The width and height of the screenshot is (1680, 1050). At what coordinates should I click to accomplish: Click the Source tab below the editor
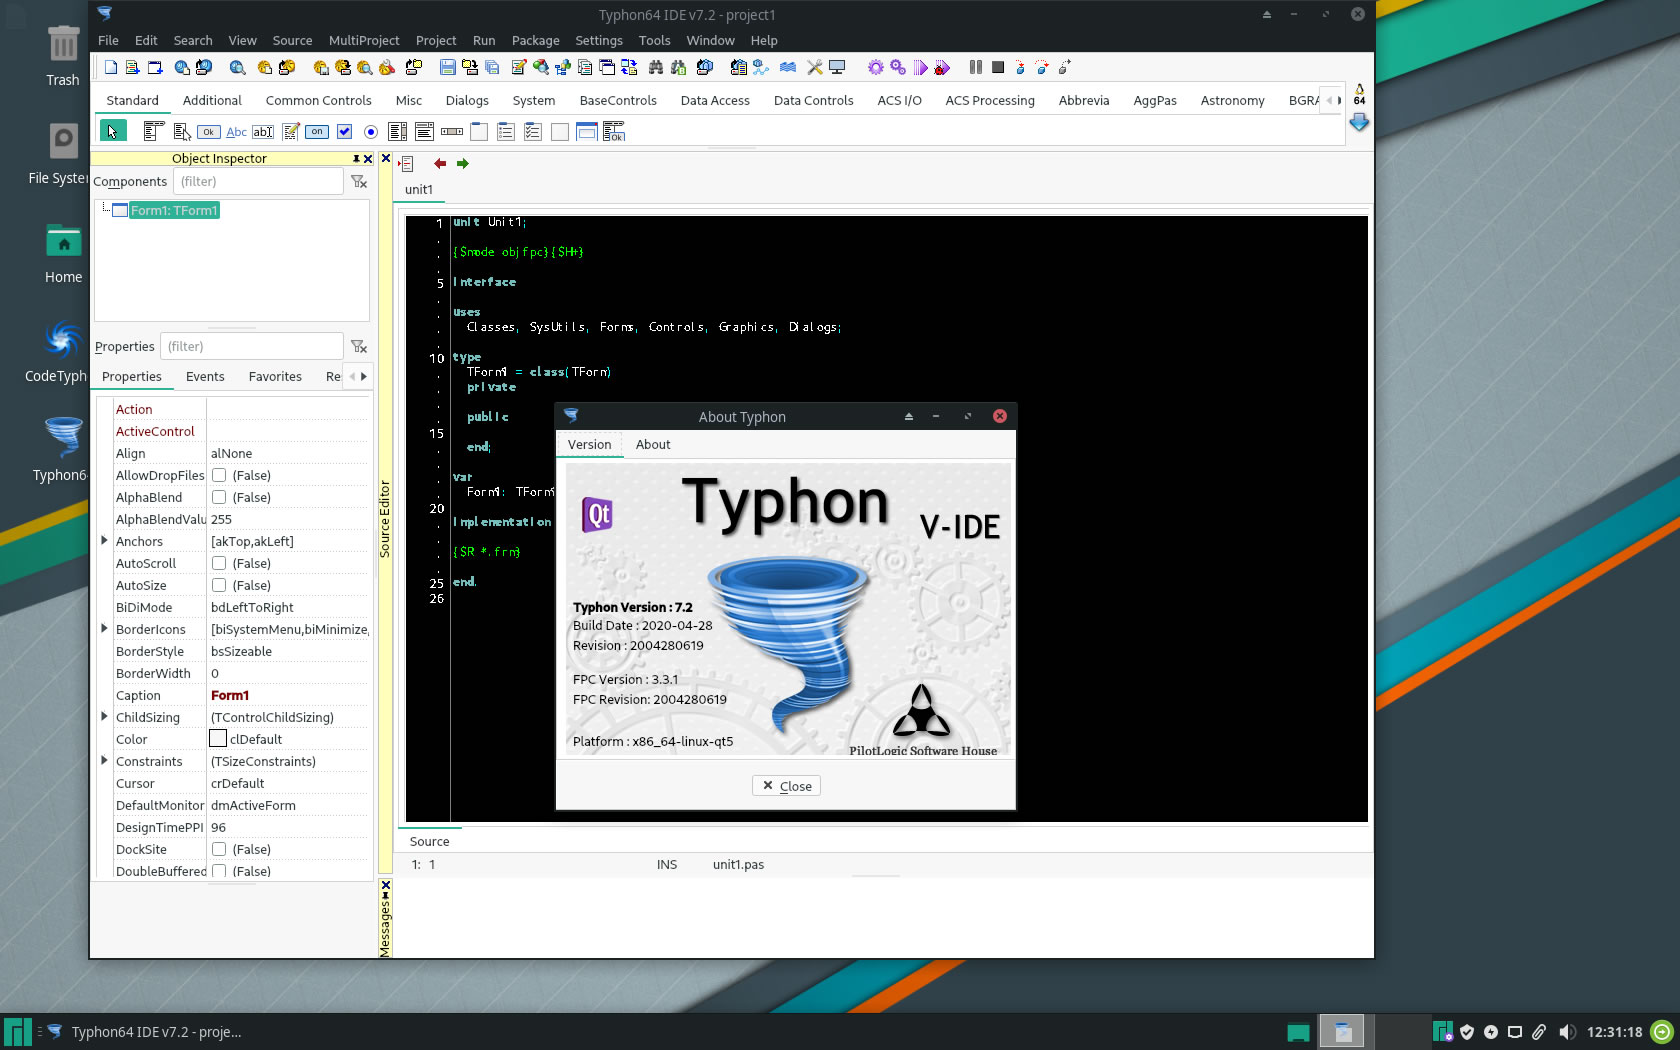click(429, 842)
